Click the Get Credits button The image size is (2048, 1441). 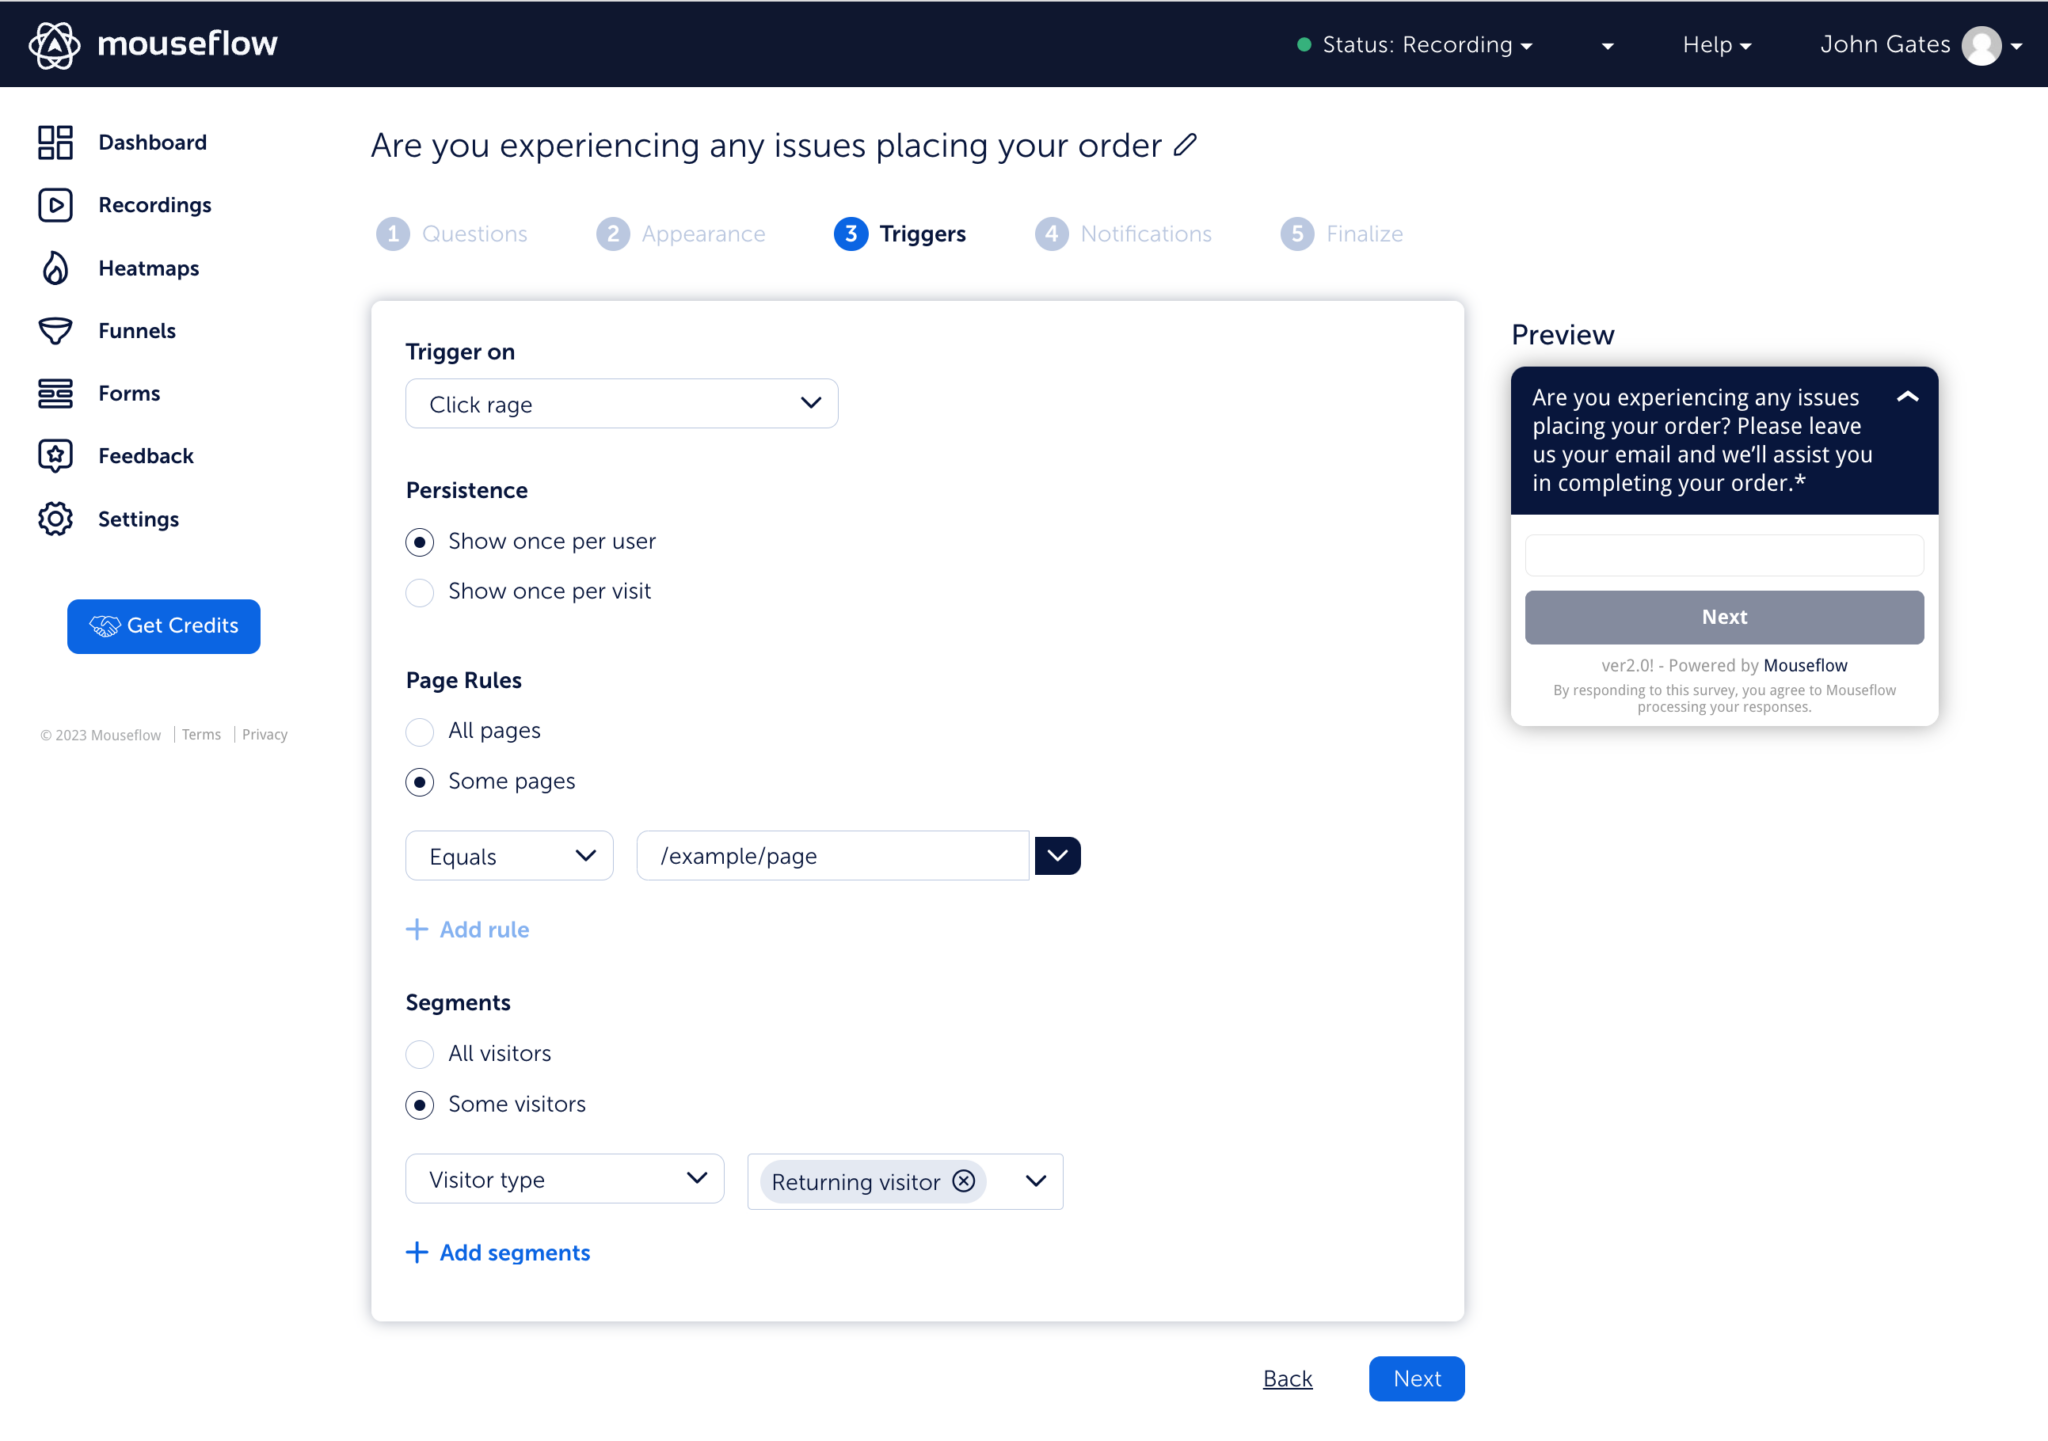click(x=163, y=626)
